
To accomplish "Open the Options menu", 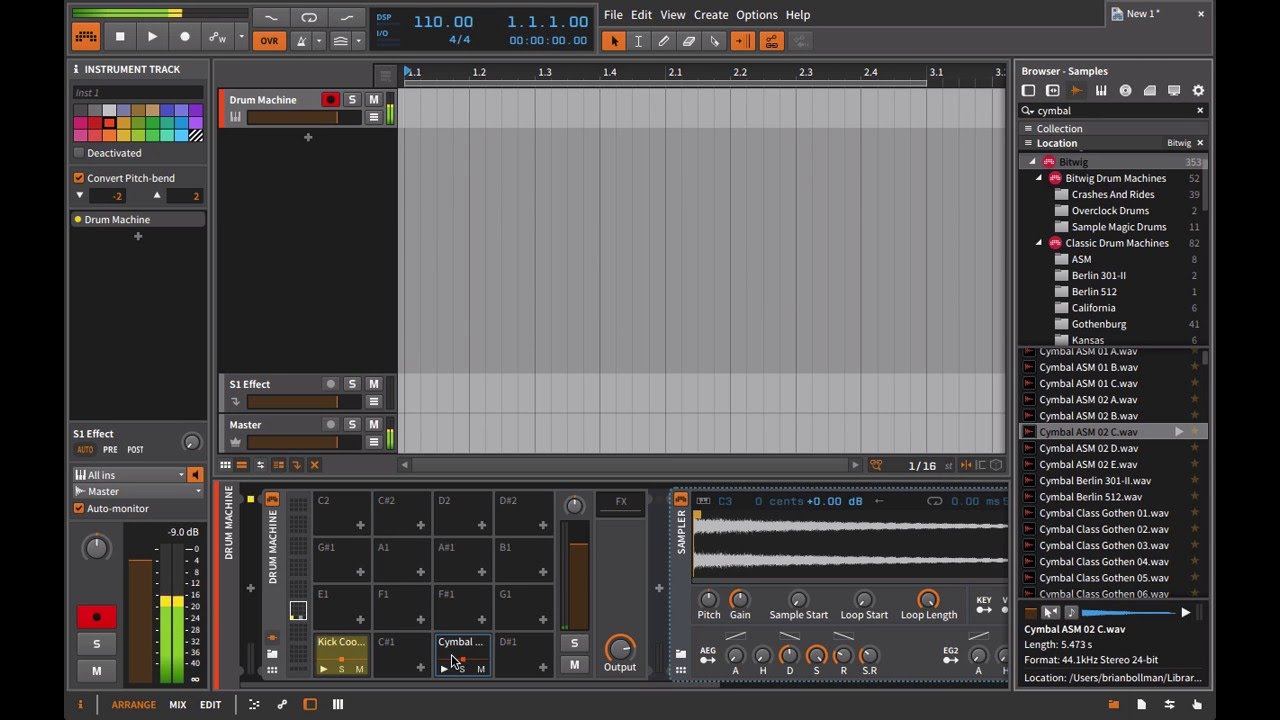I will click(x=757, y=15).
